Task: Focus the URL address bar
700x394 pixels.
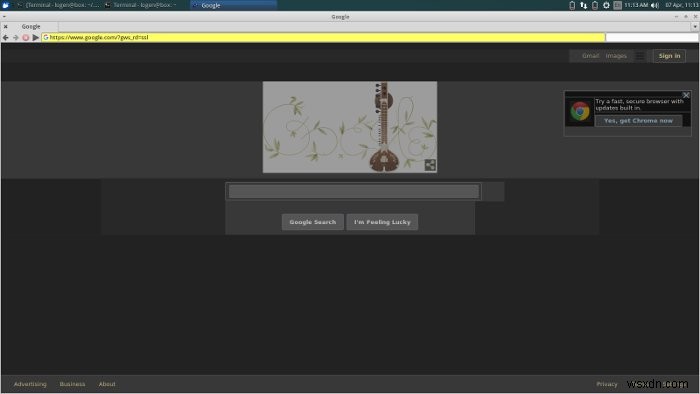Action: 324,37
